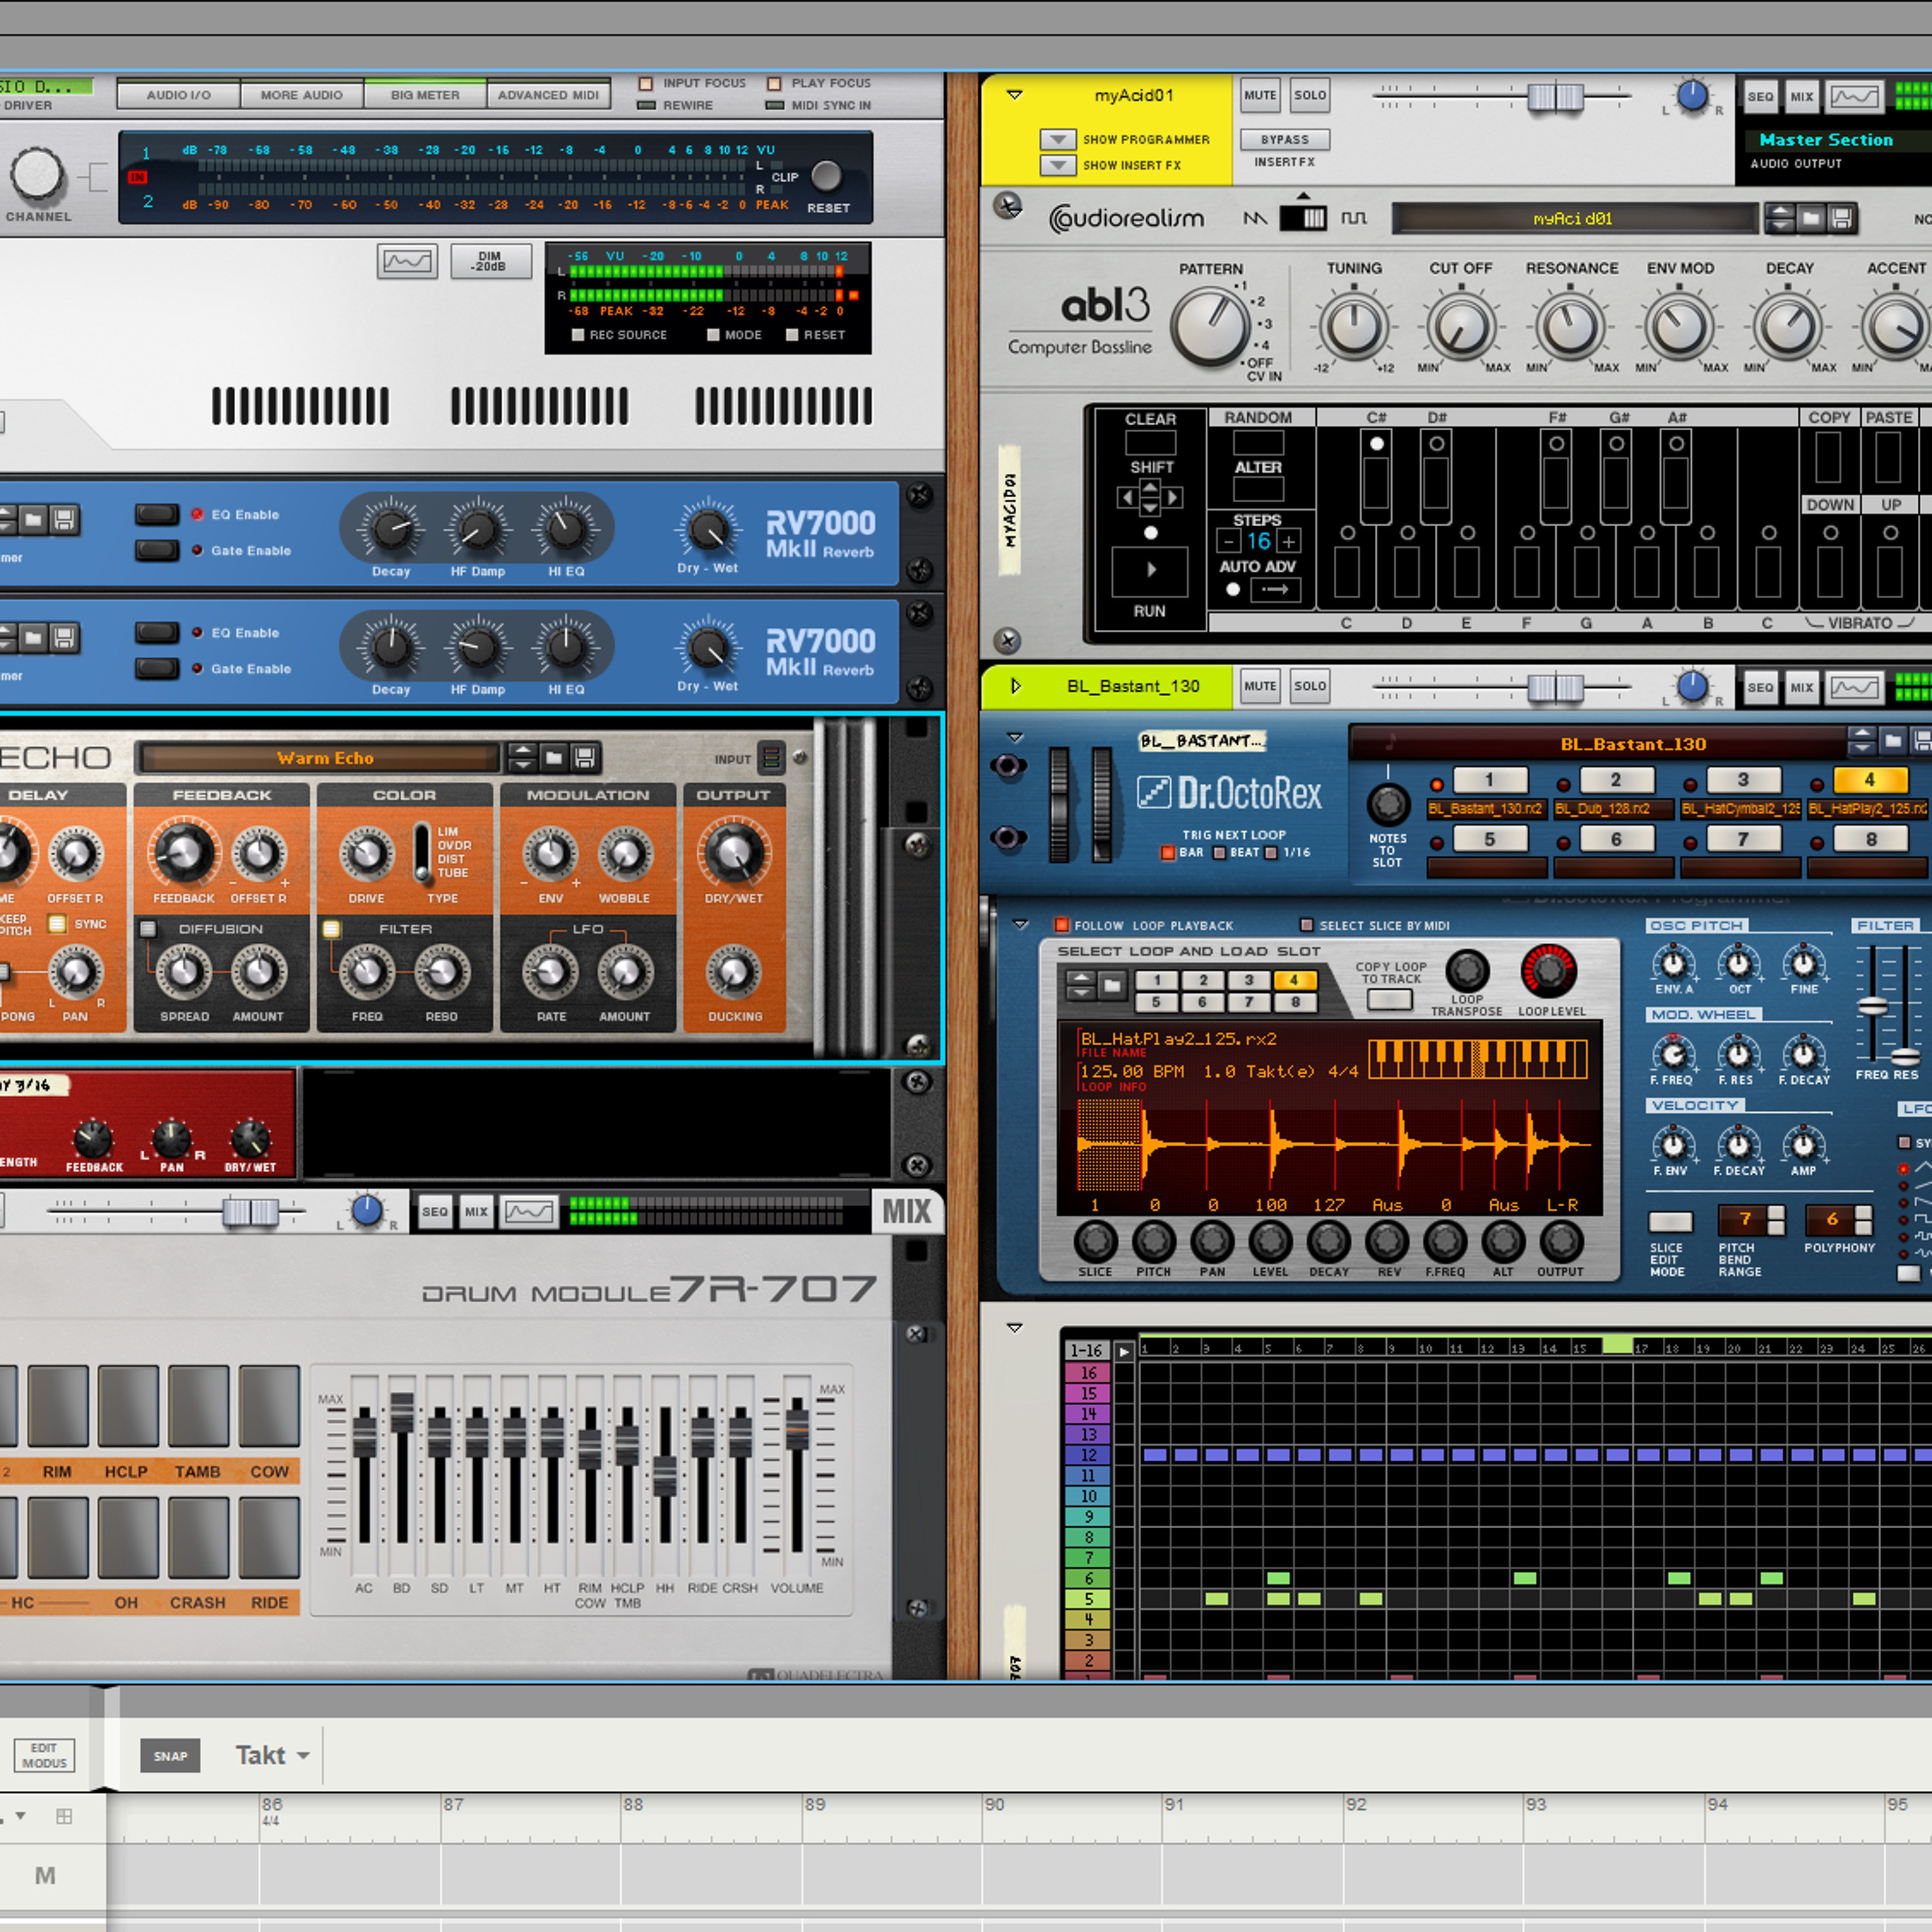Screen dimensions: 1932x1932
Task: Enable the Echo DIFFUSION checkbox
Action: click(x=148, y=929)
